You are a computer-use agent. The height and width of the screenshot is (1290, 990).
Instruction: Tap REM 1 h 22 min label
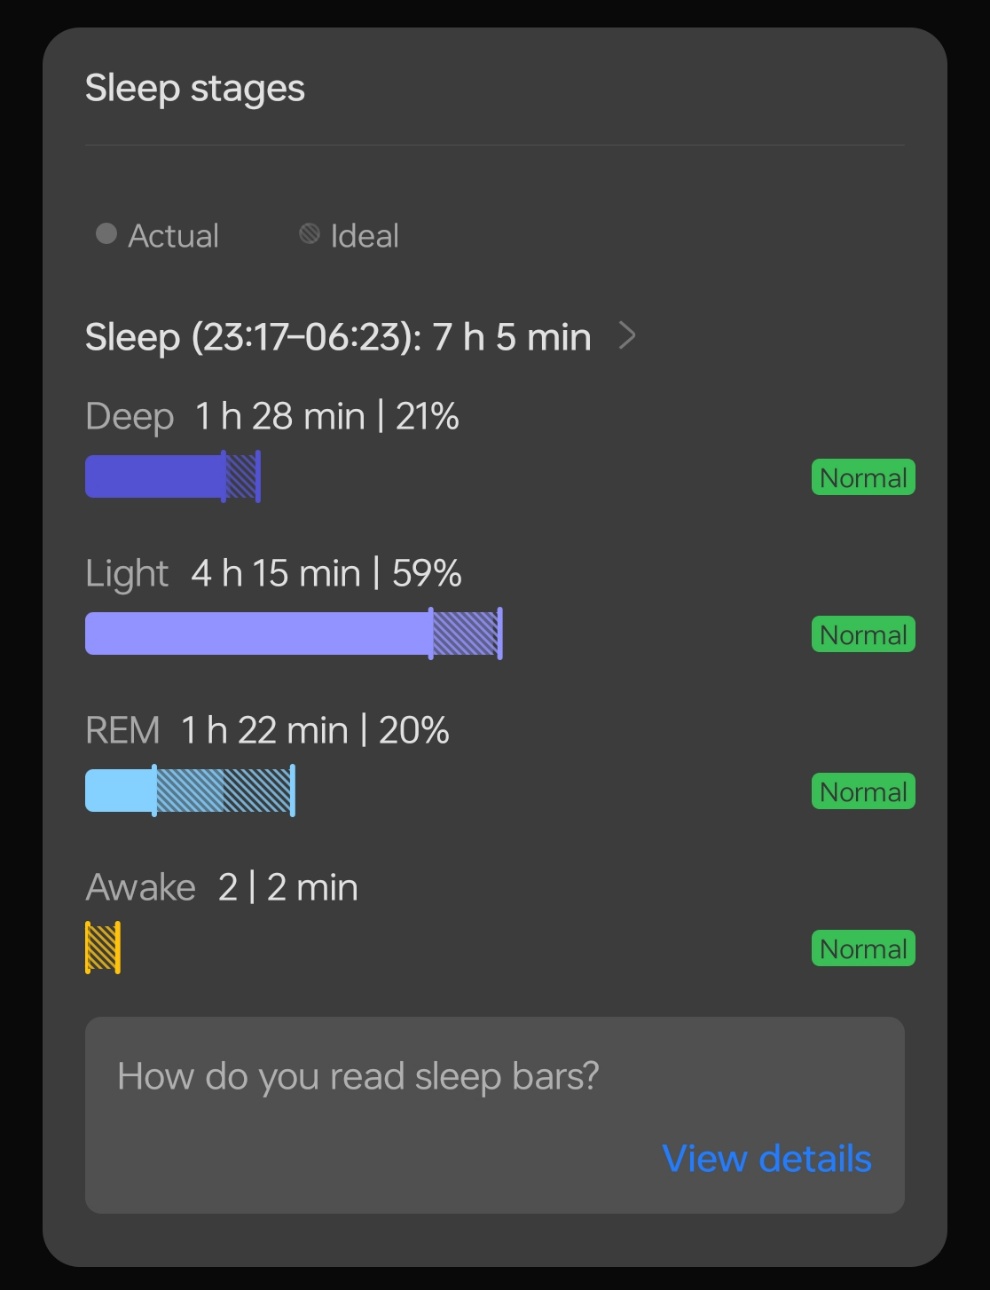(x=267, y=730)
